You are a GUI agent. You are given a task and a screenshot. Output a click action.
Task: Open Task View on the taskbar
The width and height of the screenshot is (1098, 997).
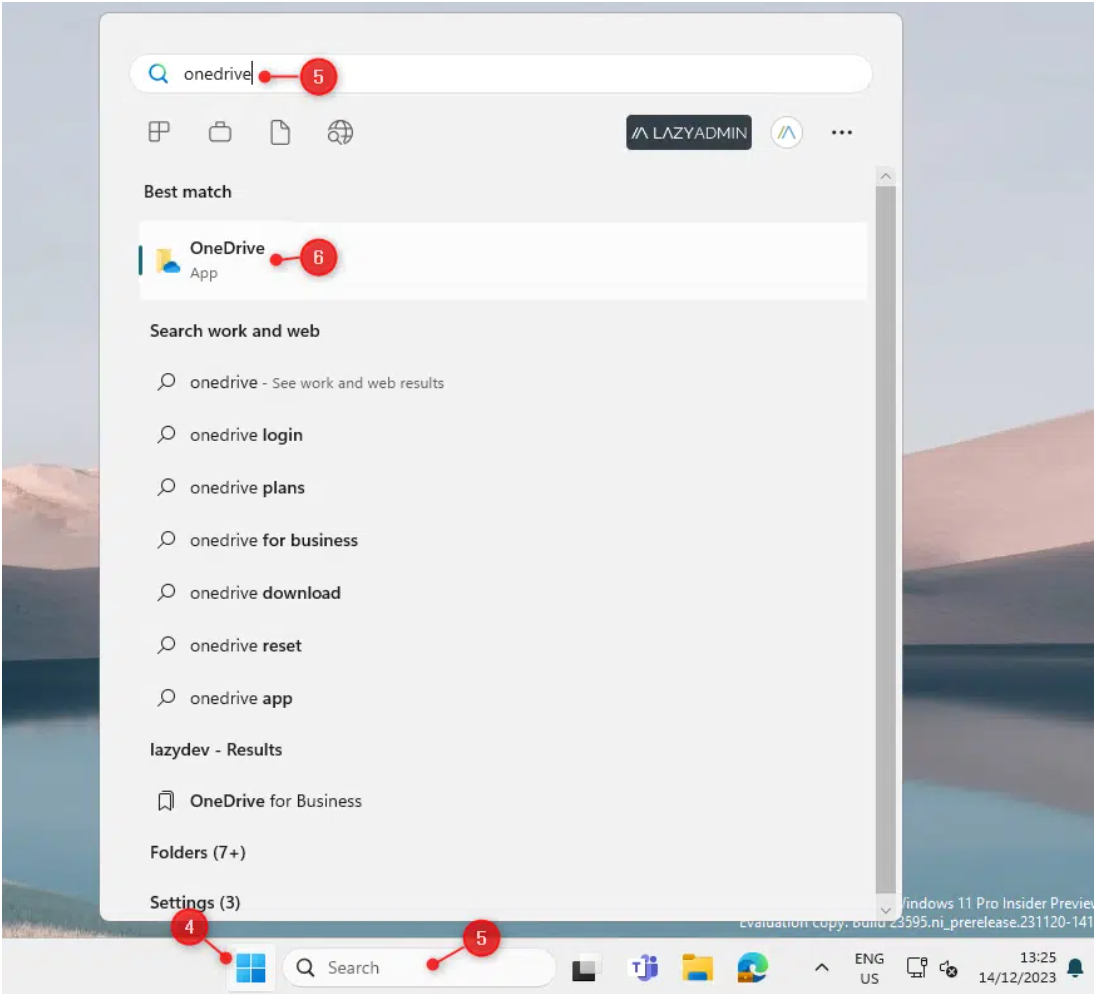(585, 968)
